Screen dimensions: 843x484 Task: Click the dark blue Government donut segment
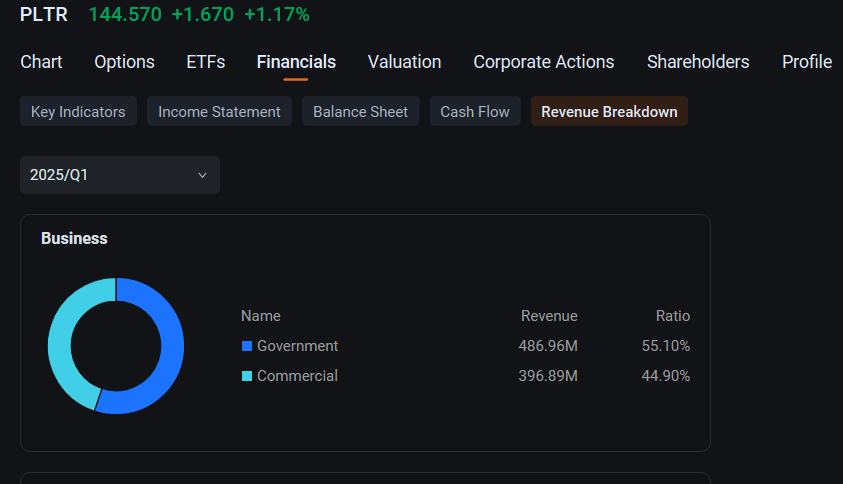[x=171, y=344]
